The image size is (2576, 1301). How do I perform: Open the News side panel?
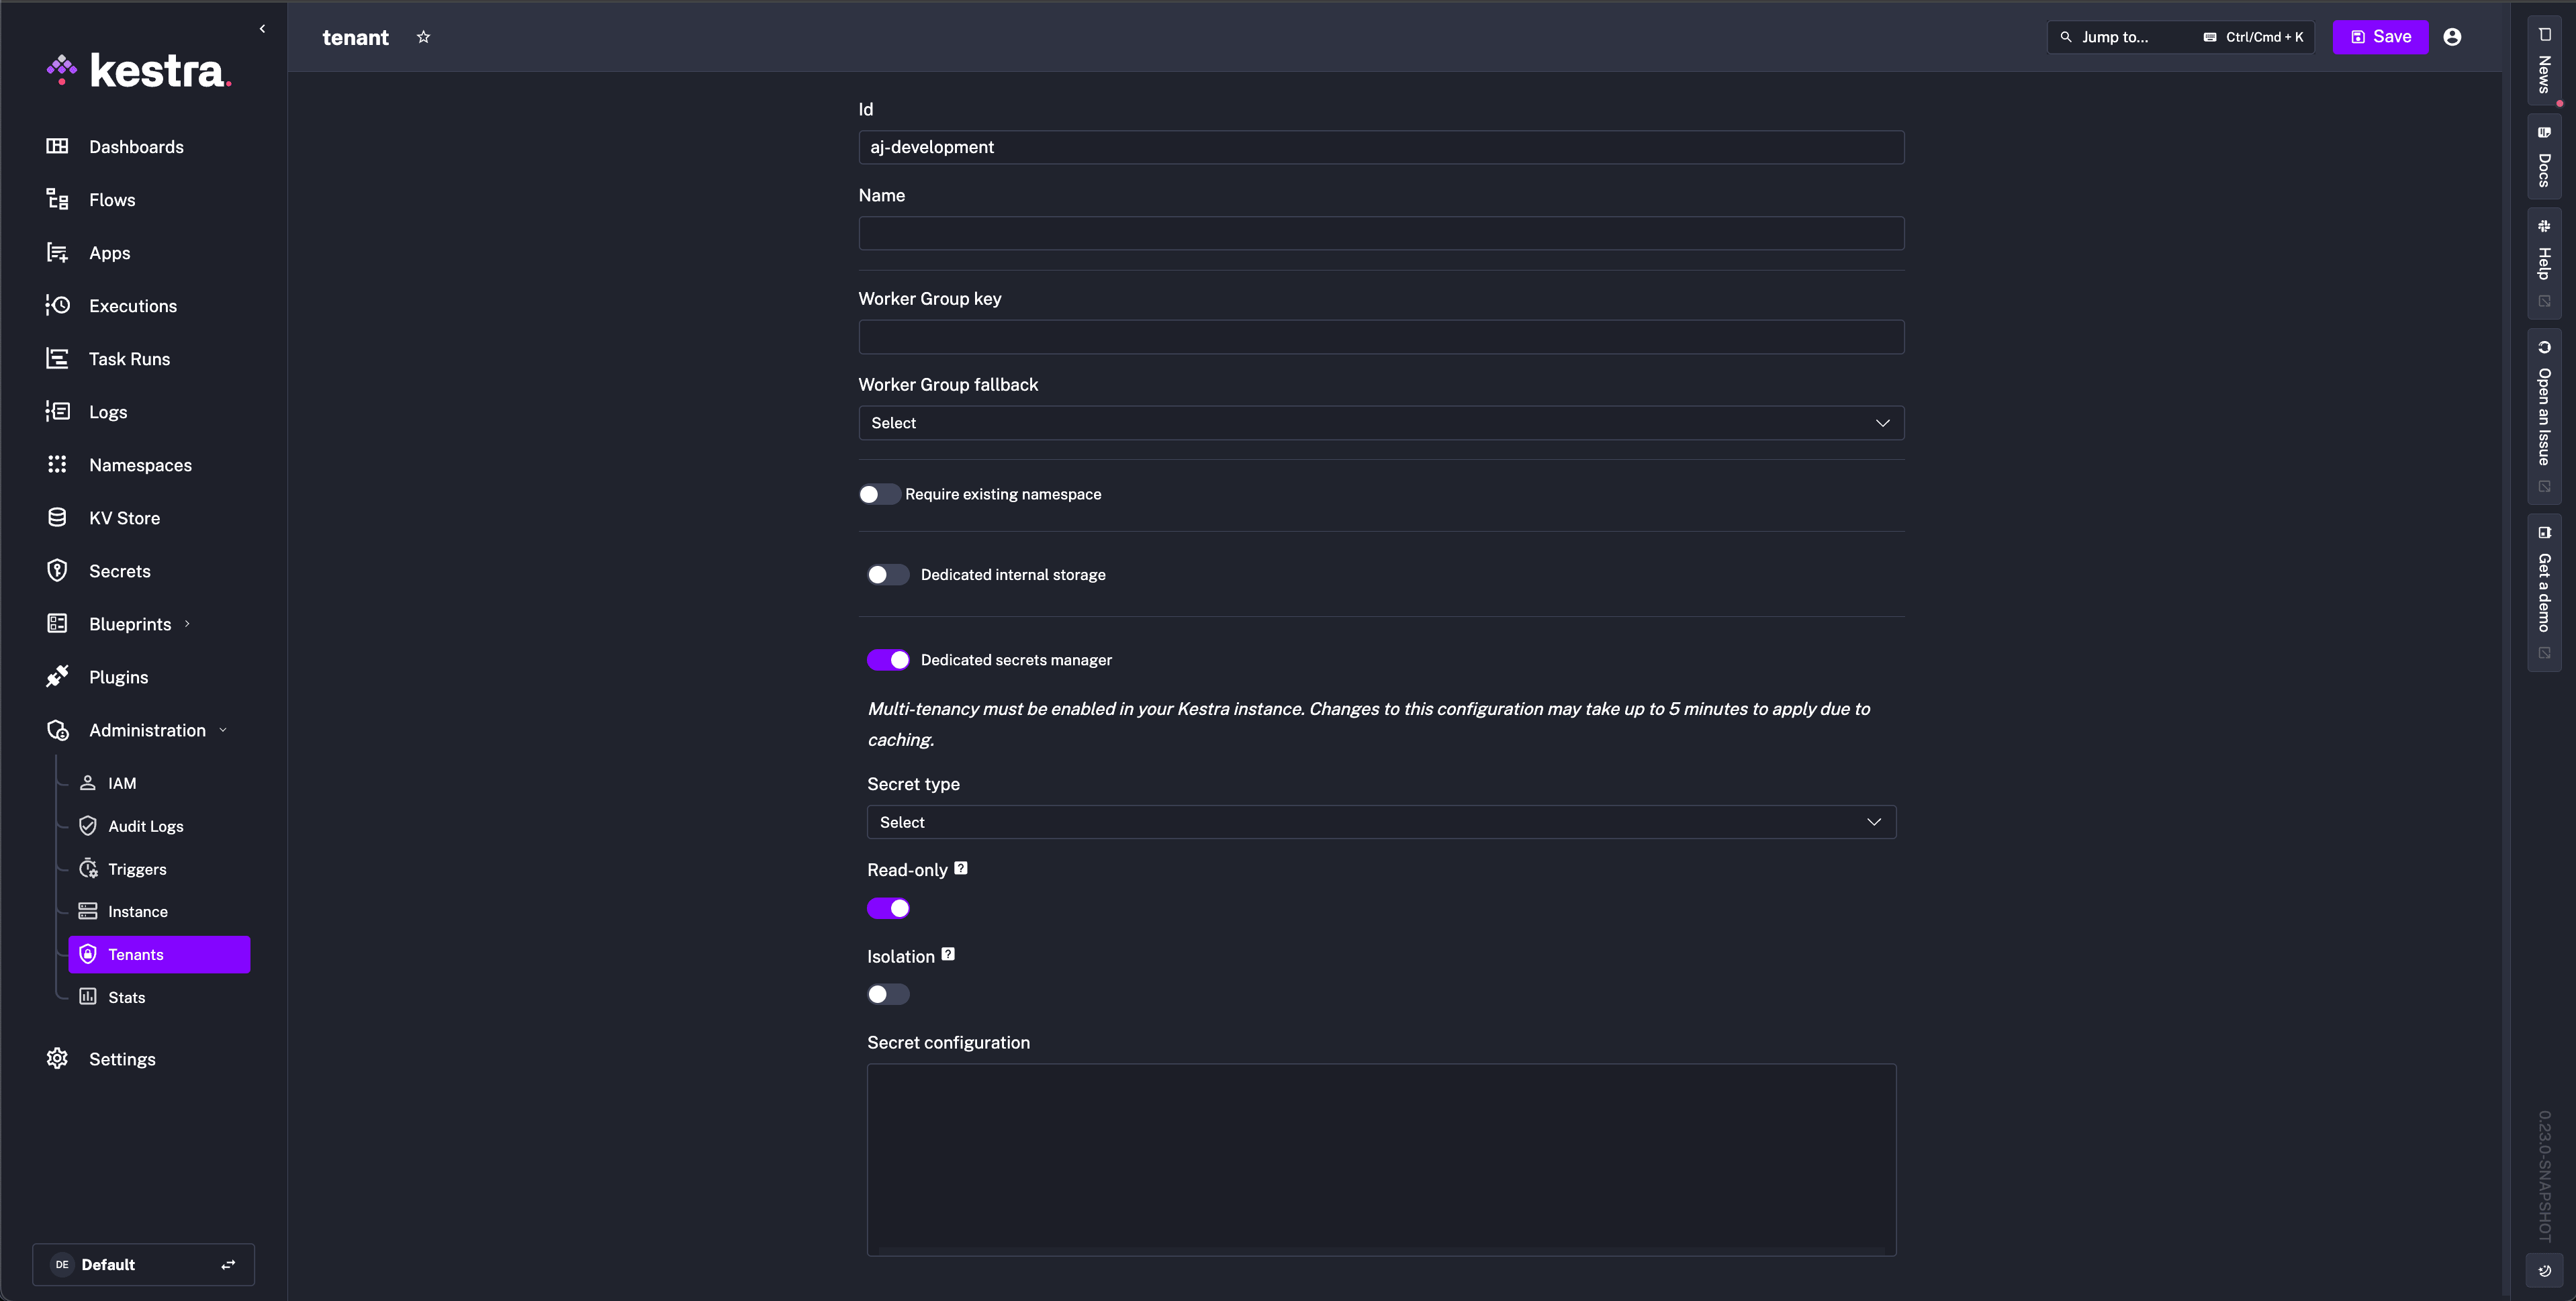(2544, 60)
